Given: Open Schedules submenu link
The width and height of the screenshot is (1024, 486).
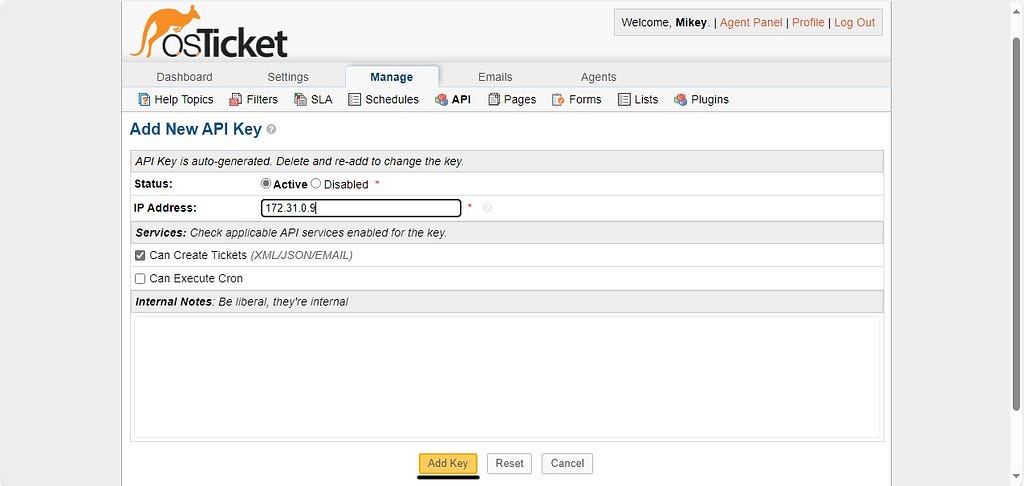Looking at the screenshot, I should coord(392,99).
